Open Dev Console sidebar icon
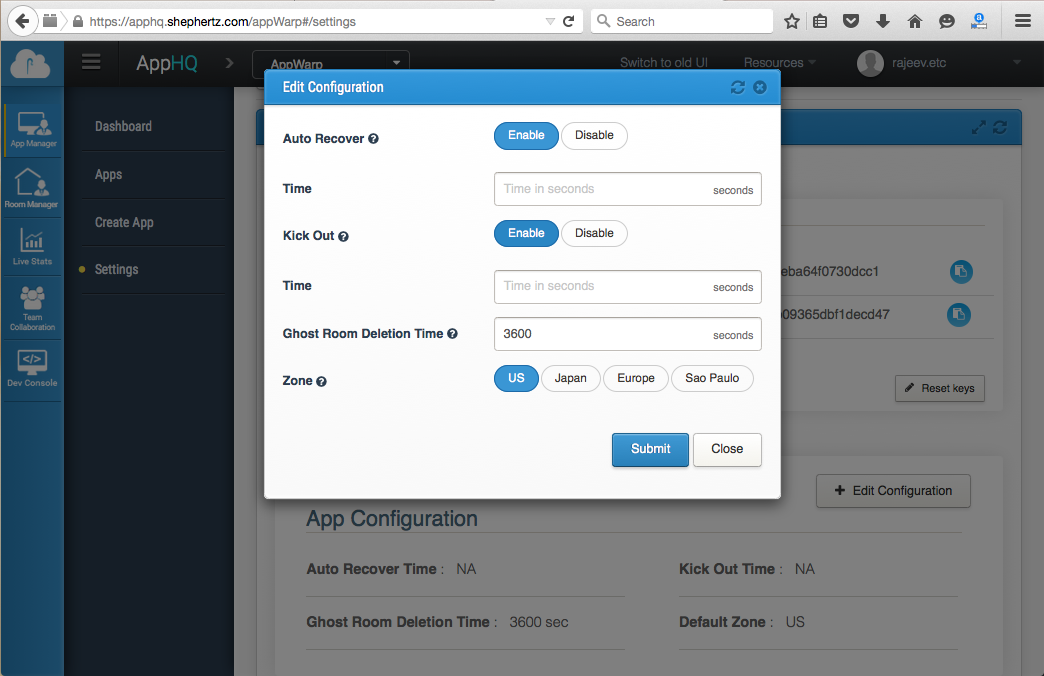Screen dimensions: 1044x676 click(32, 366)
